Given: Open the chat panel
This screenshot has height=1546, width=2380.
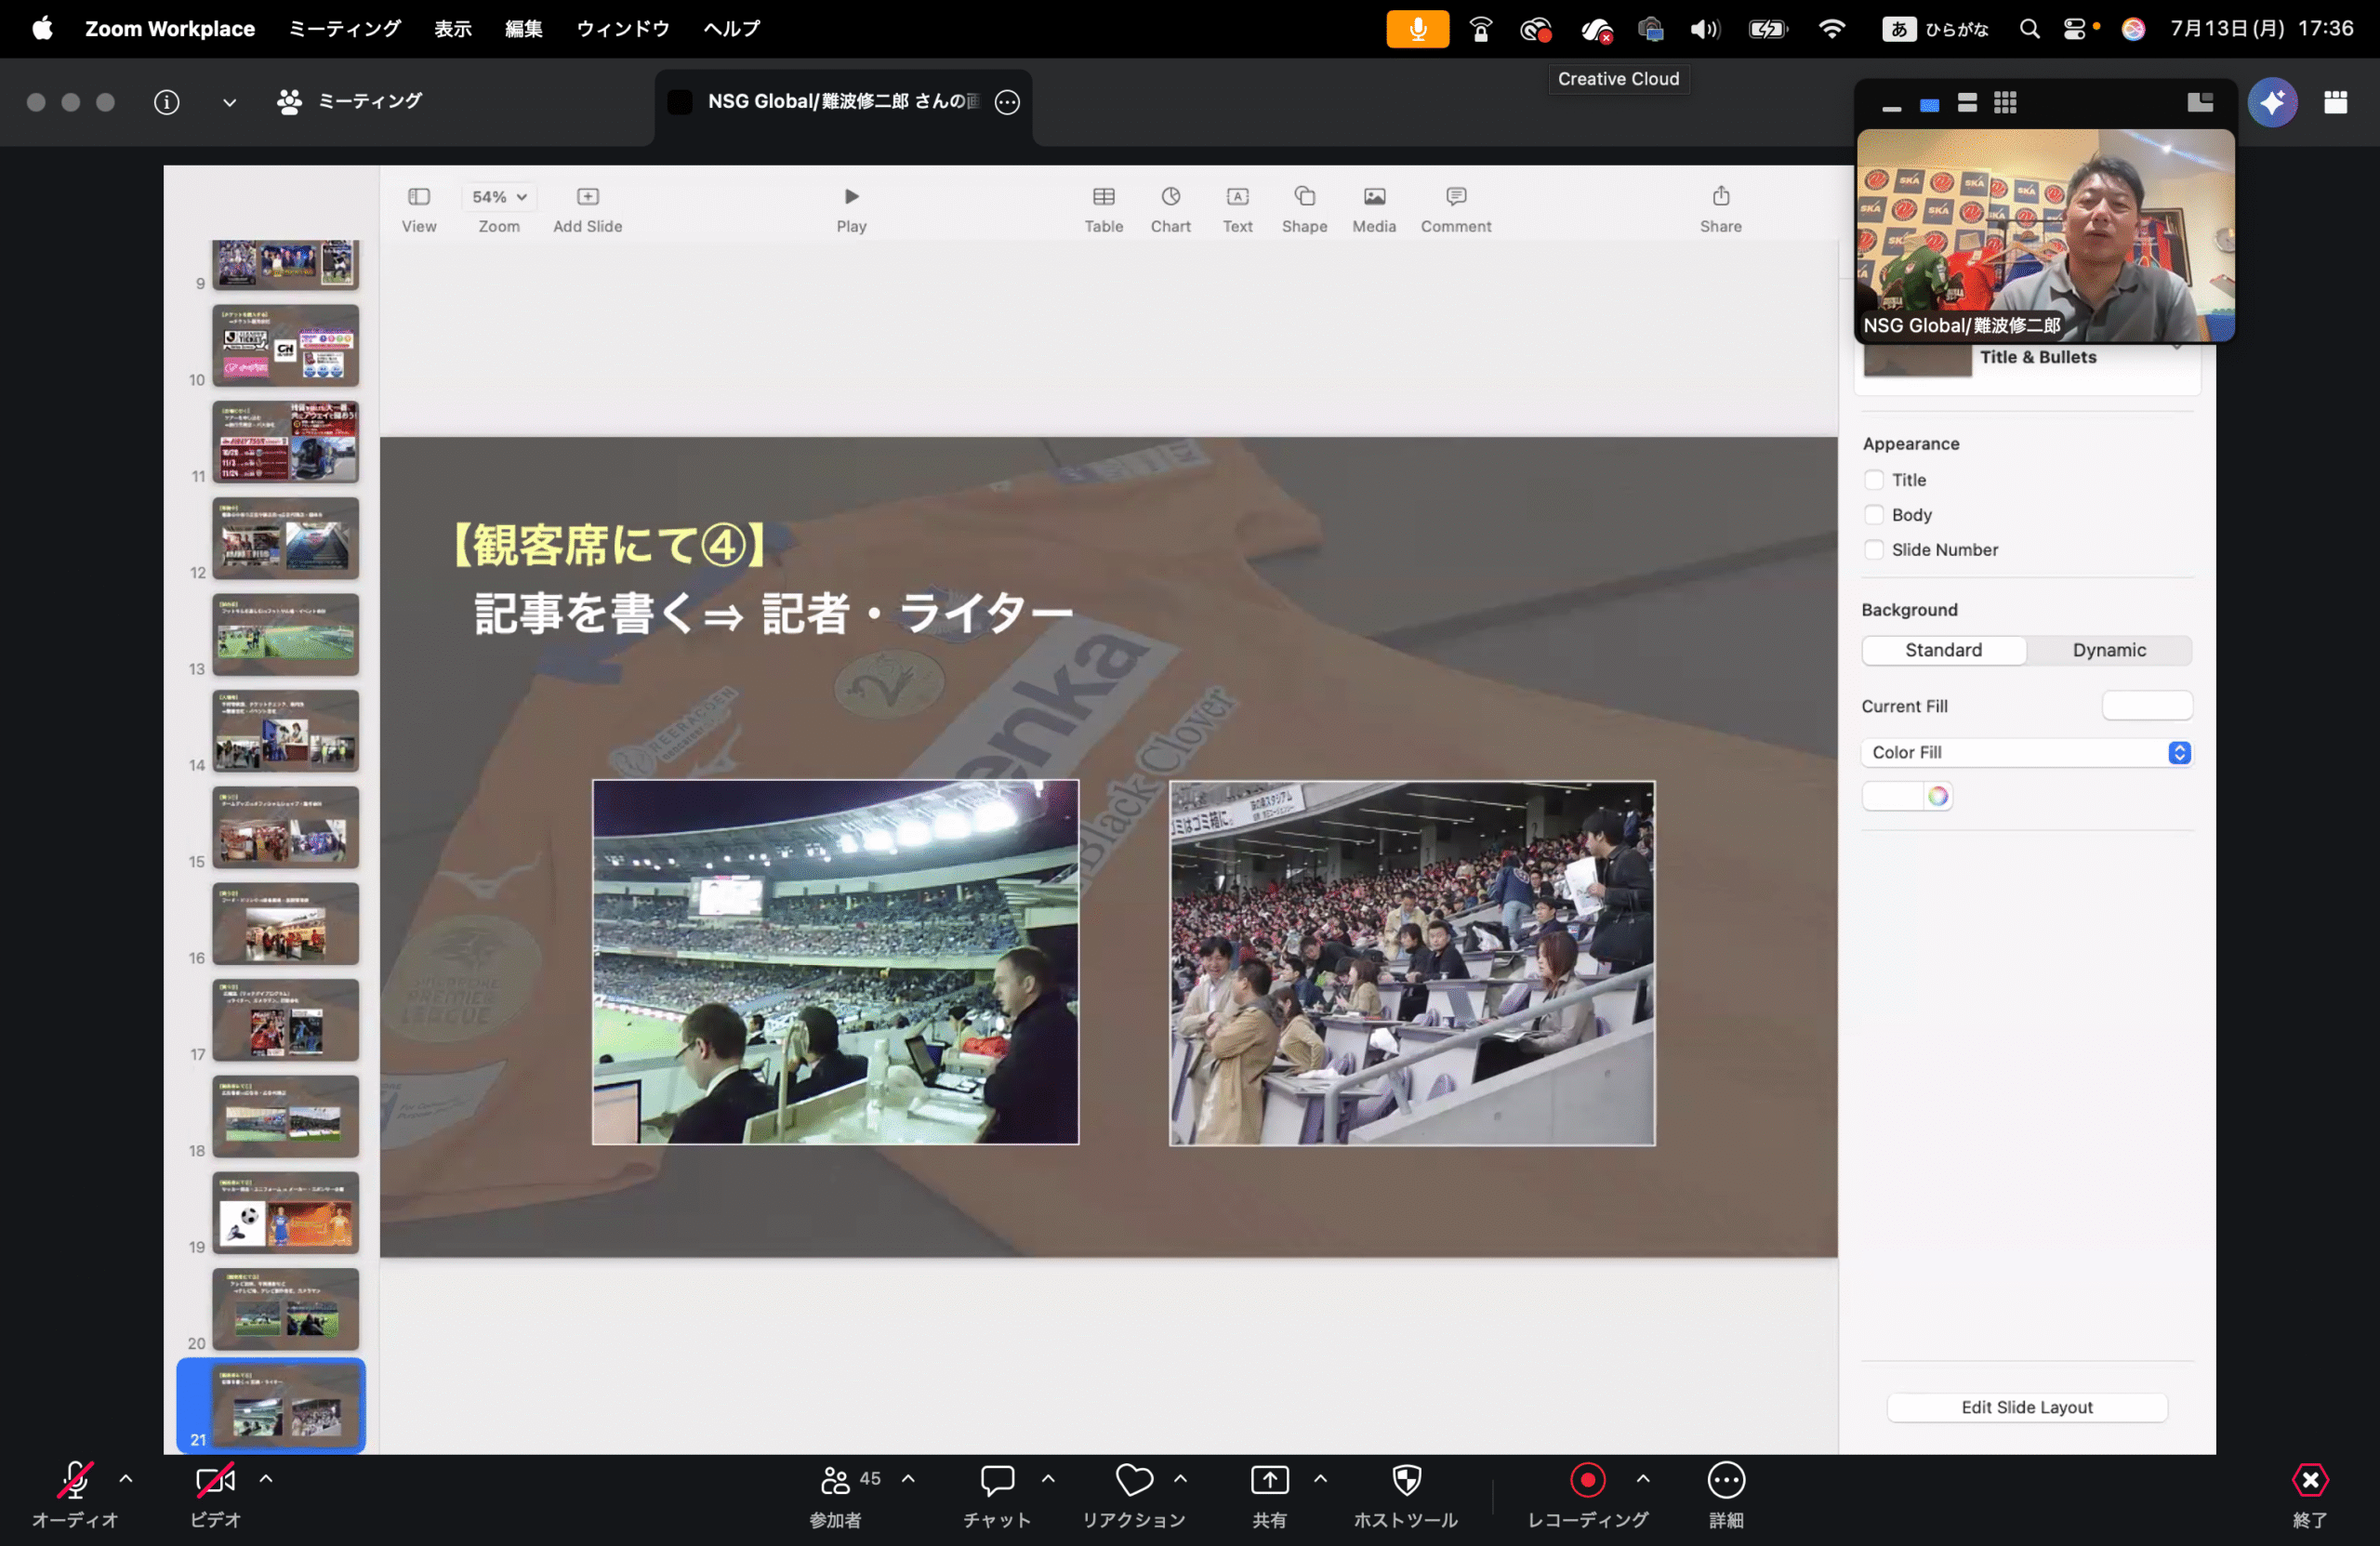Looking at the screenshot, I should pos(997,1479).
